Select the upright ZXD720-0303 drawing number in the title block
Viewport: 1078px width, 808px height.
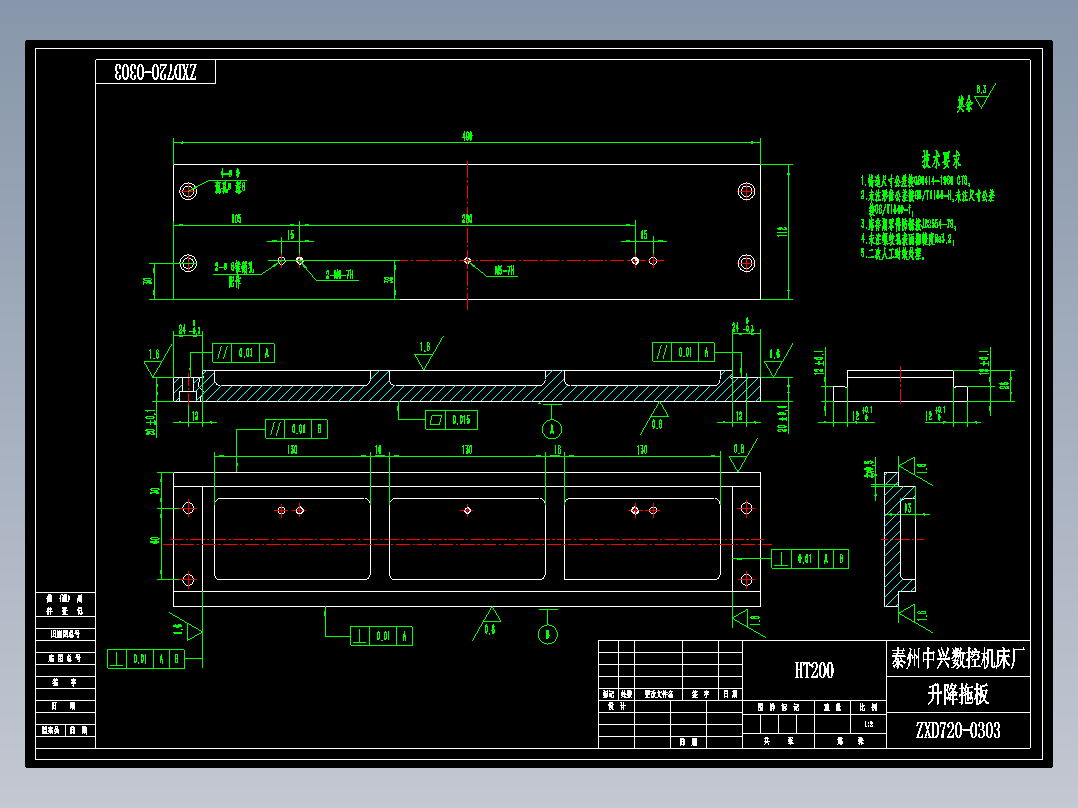point(958,730)
